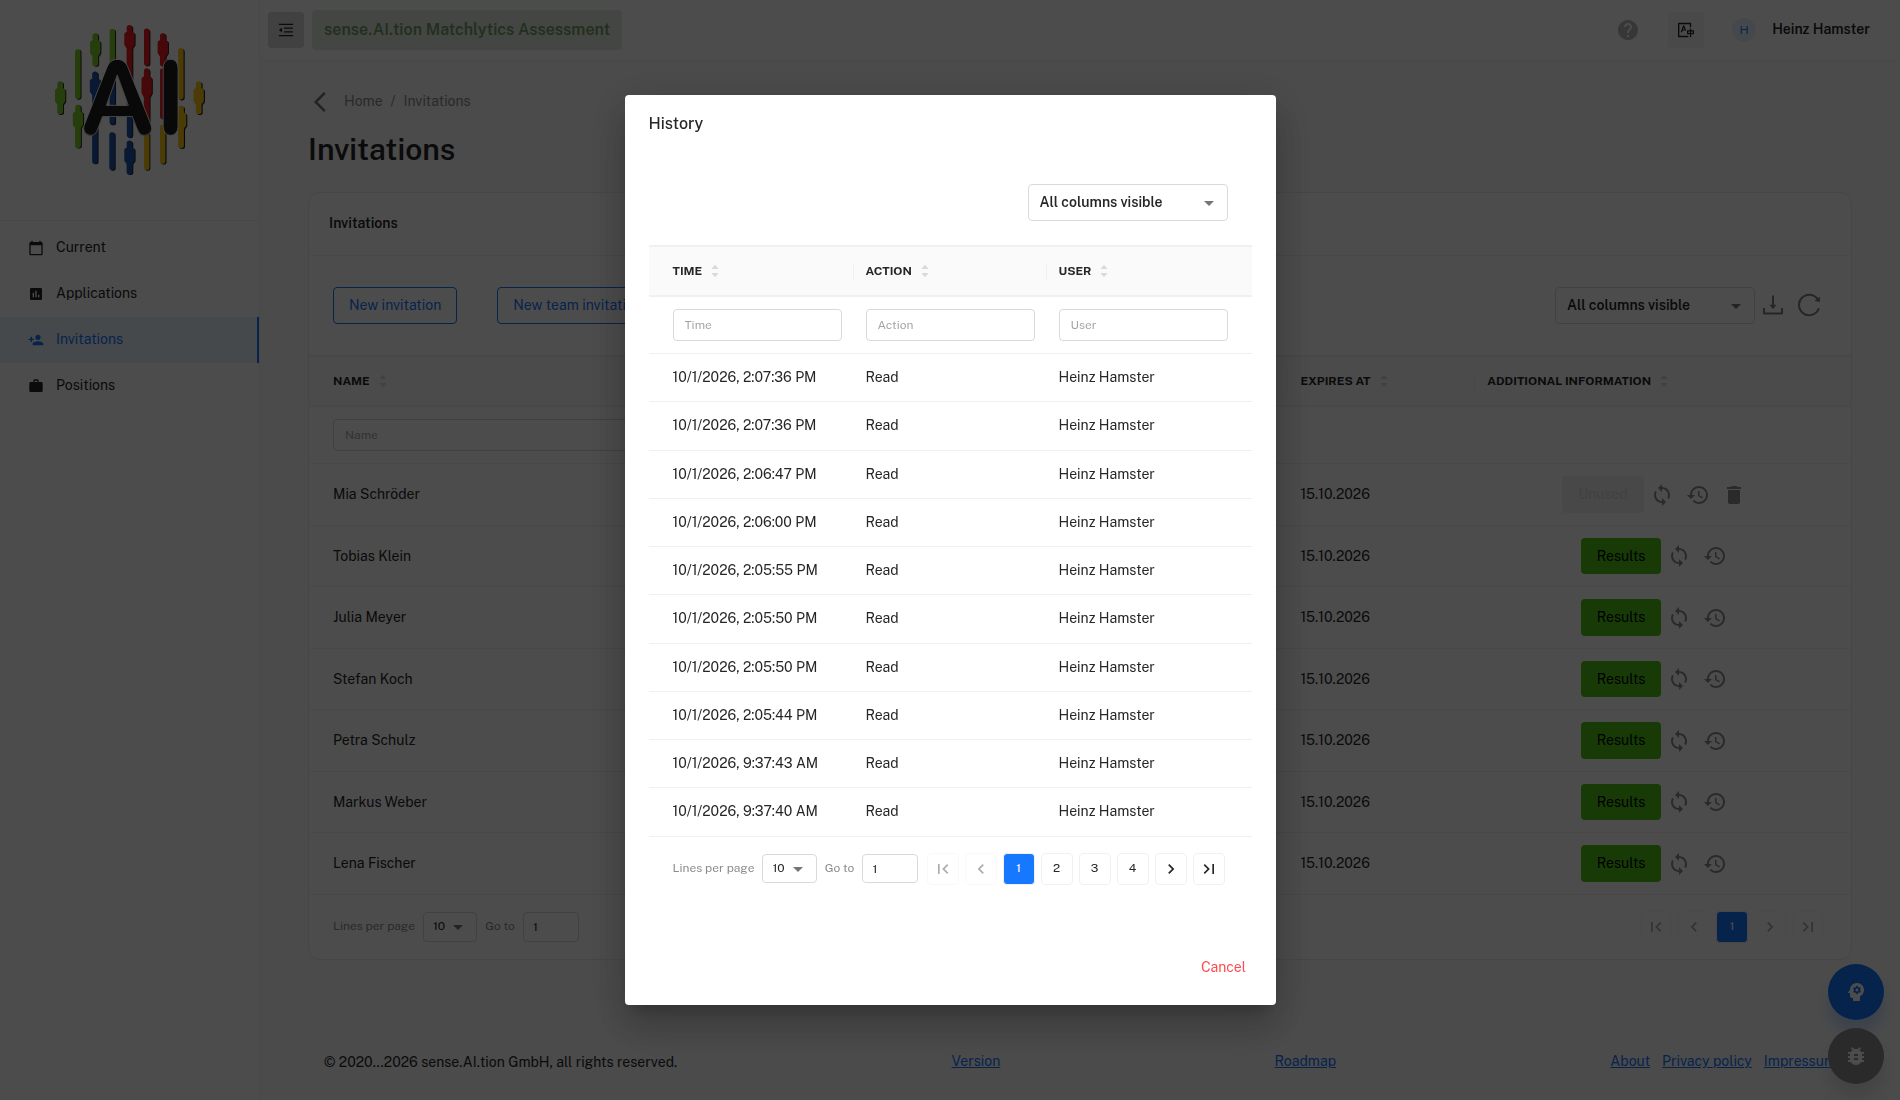Viewport: 1900px width, 1100px height.
Task: Go to next page in History pagination
Action: (1171, 869)
